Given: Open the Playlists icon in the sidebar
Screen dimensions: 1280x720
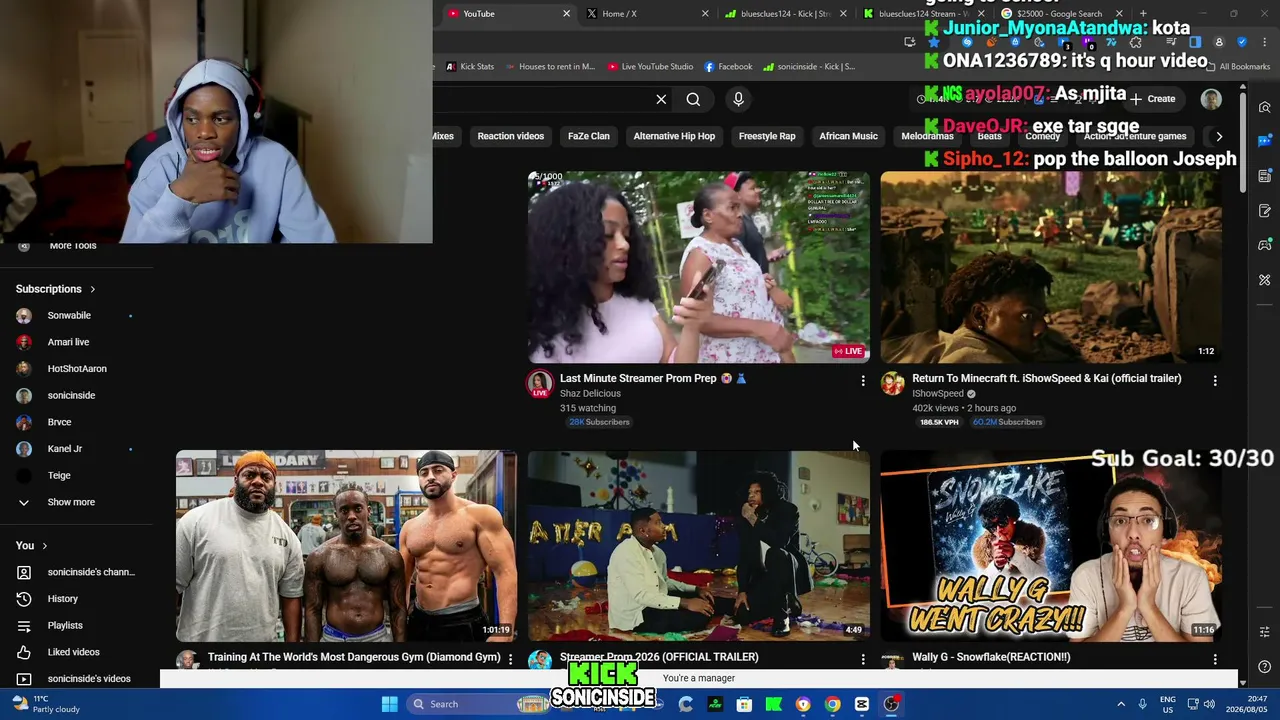Looking at the screenshot, I should point(24,626).
